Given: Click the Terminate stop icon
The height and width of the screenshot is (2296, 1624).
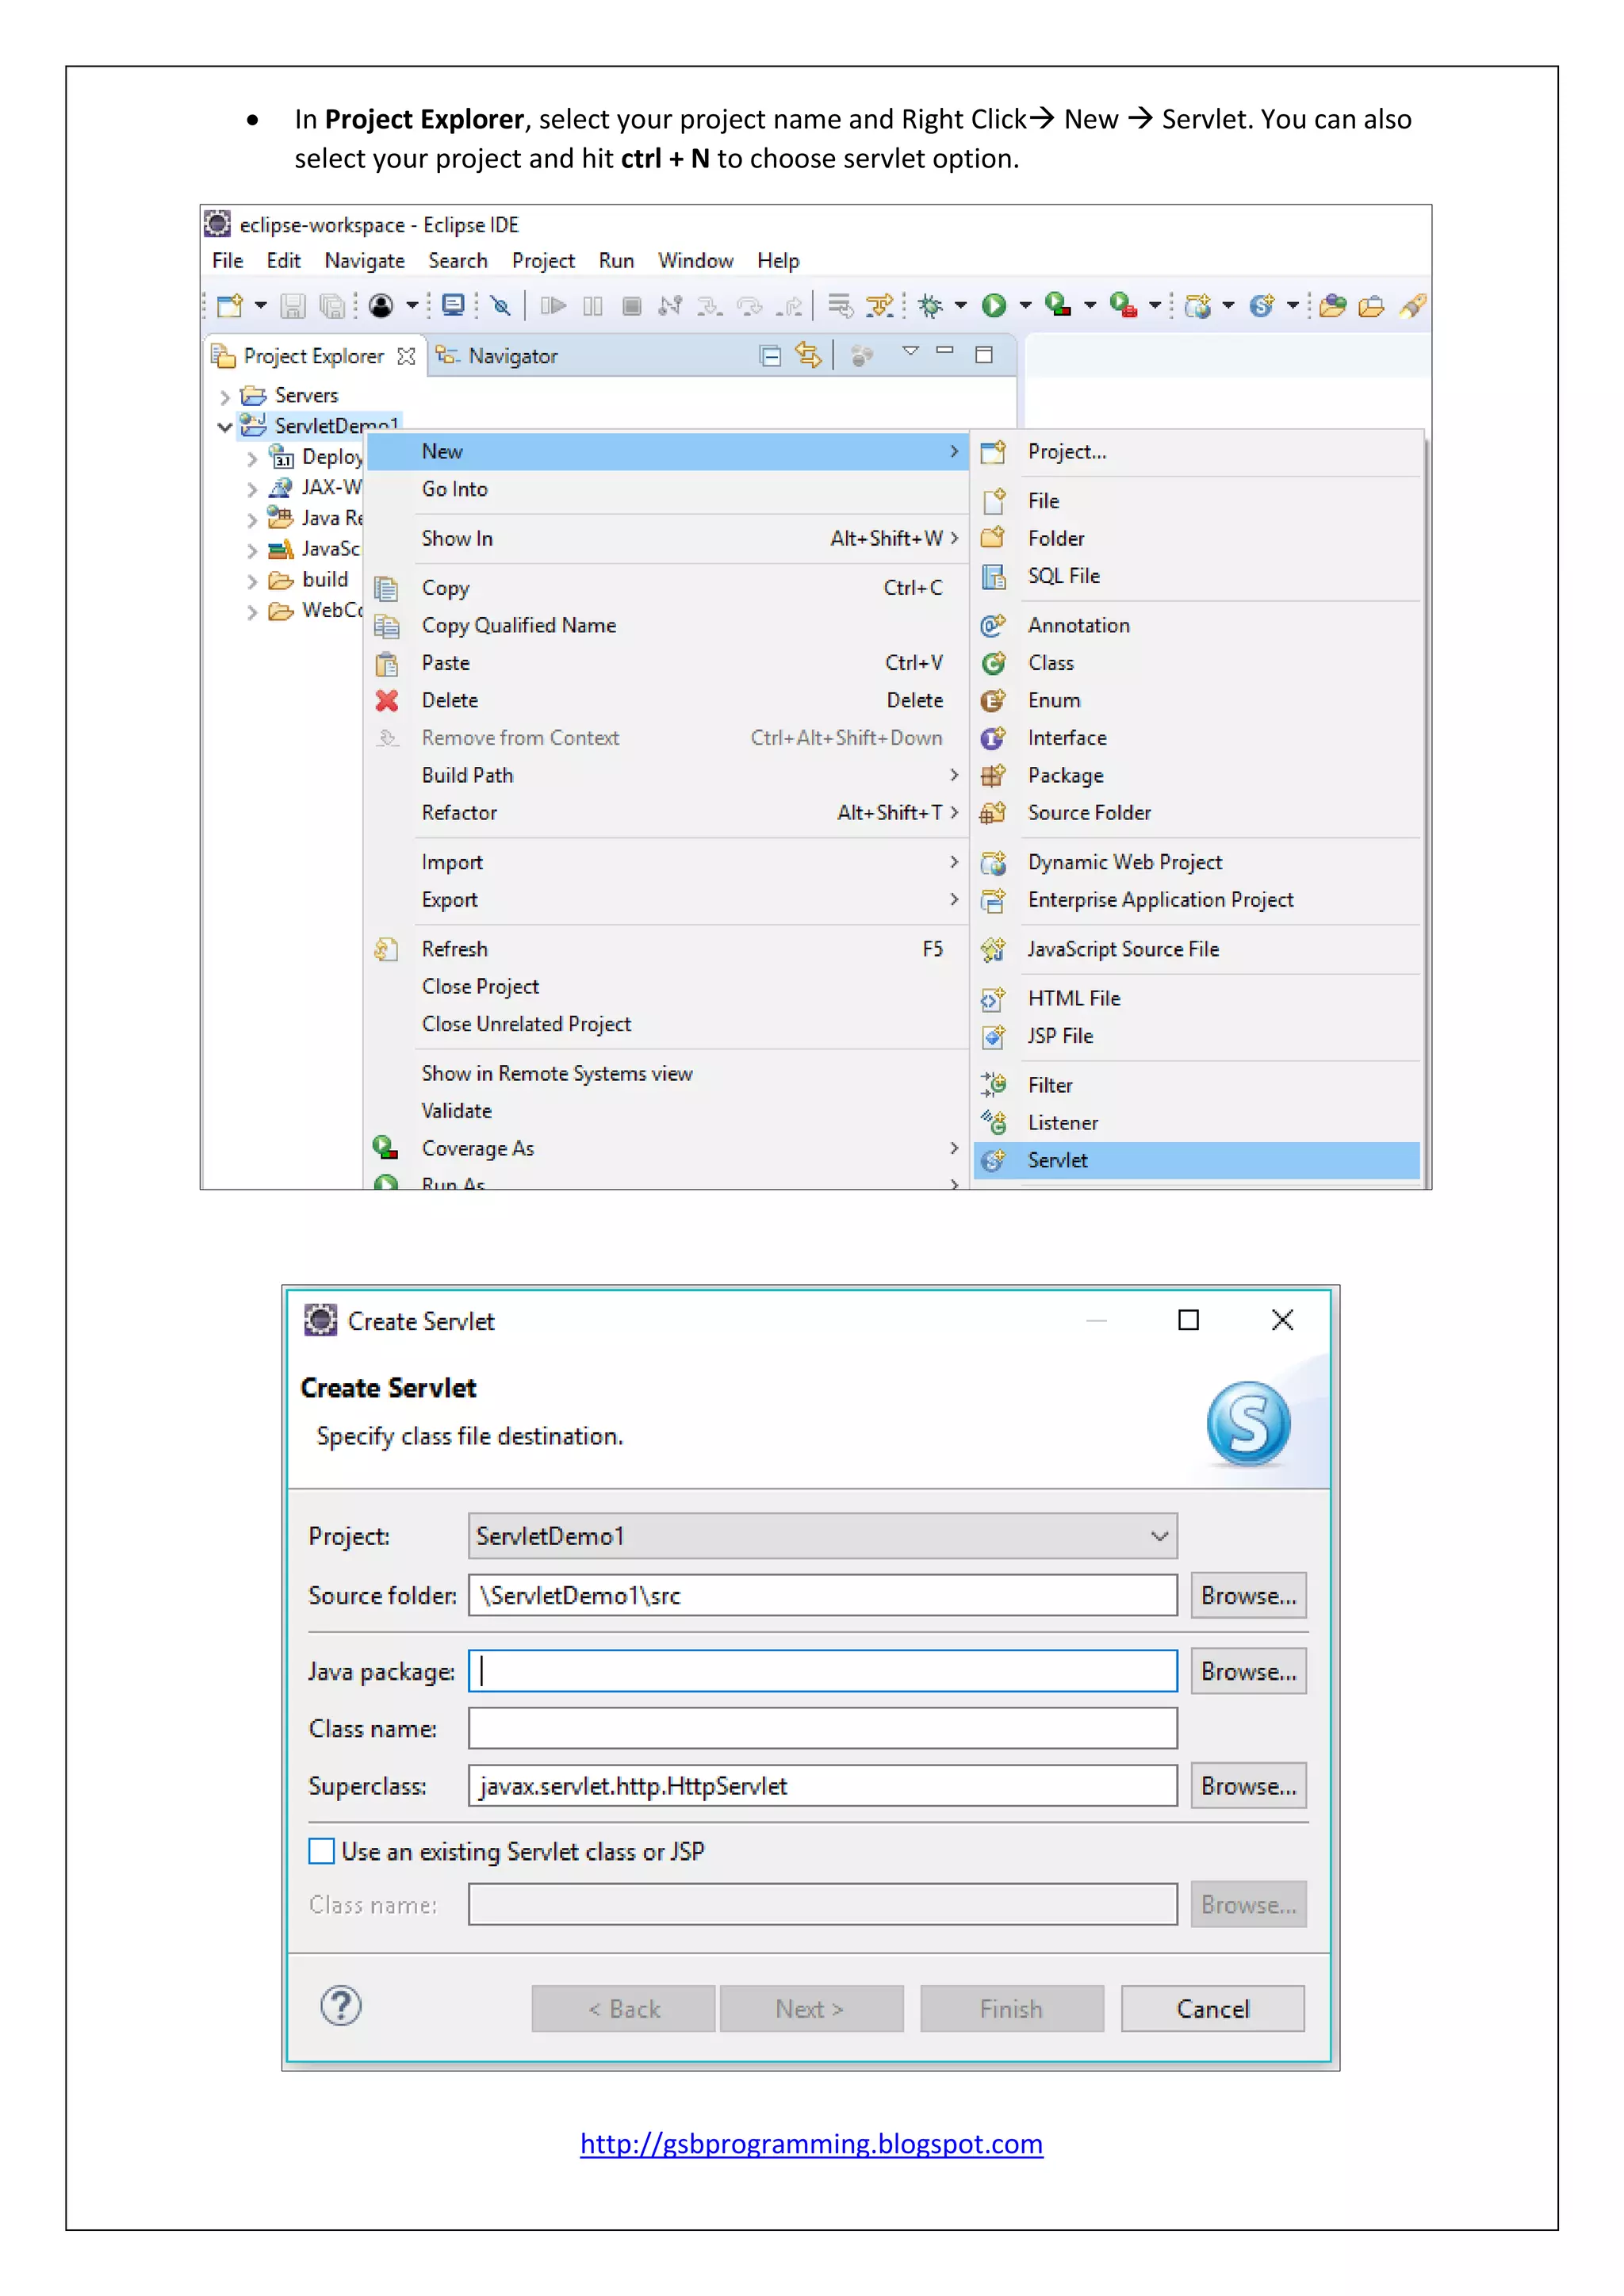Looking at the screenshot, I should point(632,305).
